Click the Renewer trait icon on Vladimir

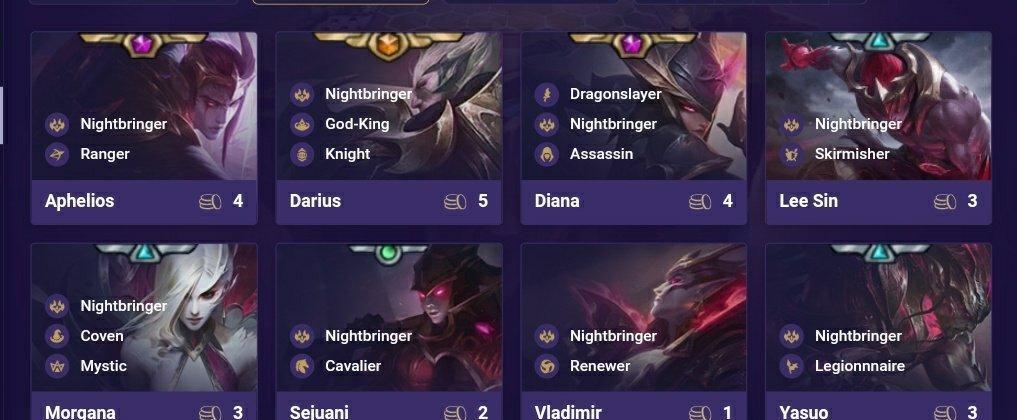point(547,366)
